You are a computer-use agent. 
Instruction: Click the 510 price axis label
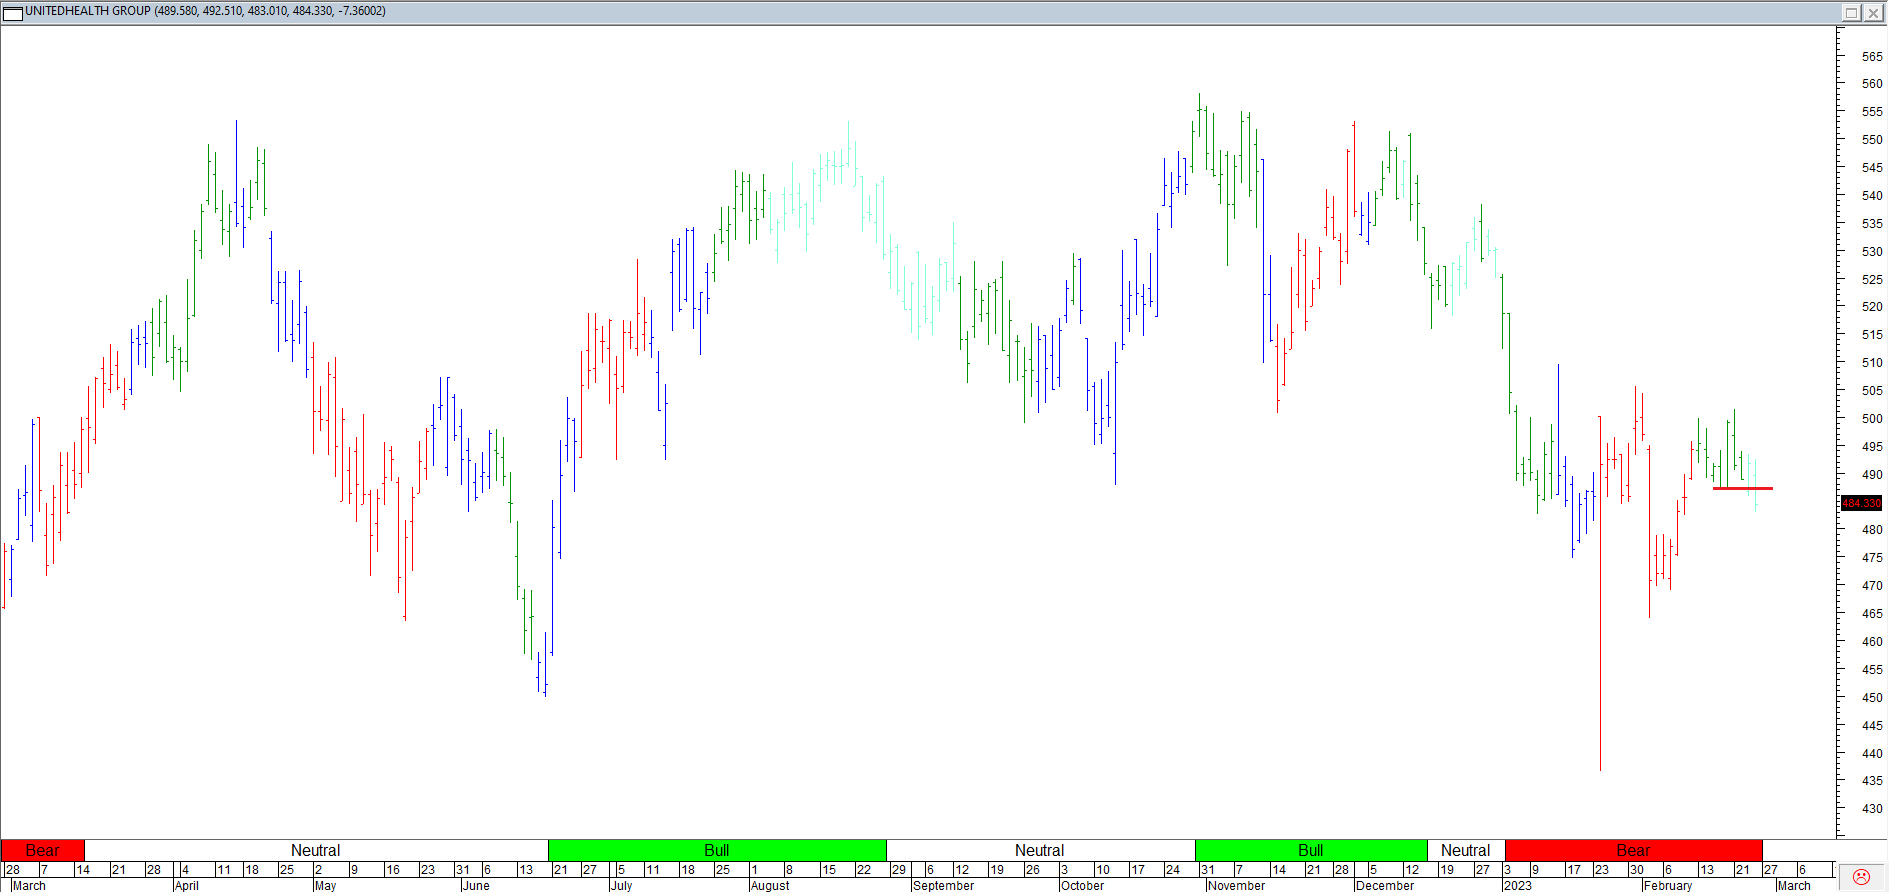[x=1872, y=363]
